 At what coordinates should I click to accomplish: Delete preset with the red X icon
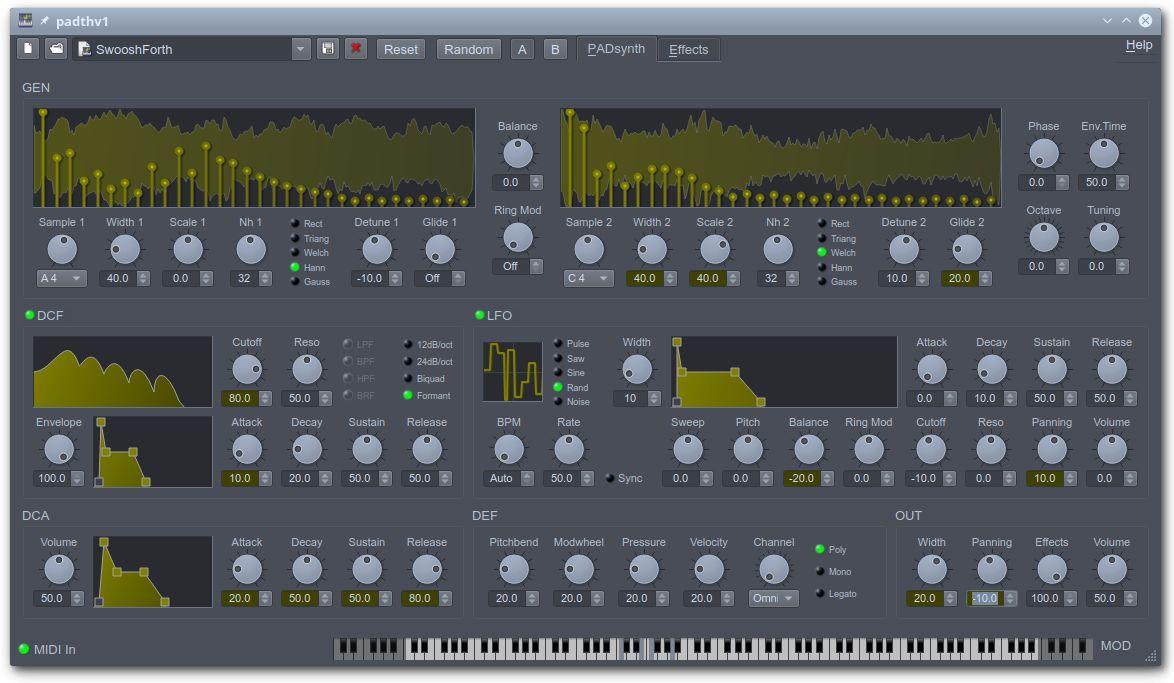pyautogui.click(x=356, y=49)
